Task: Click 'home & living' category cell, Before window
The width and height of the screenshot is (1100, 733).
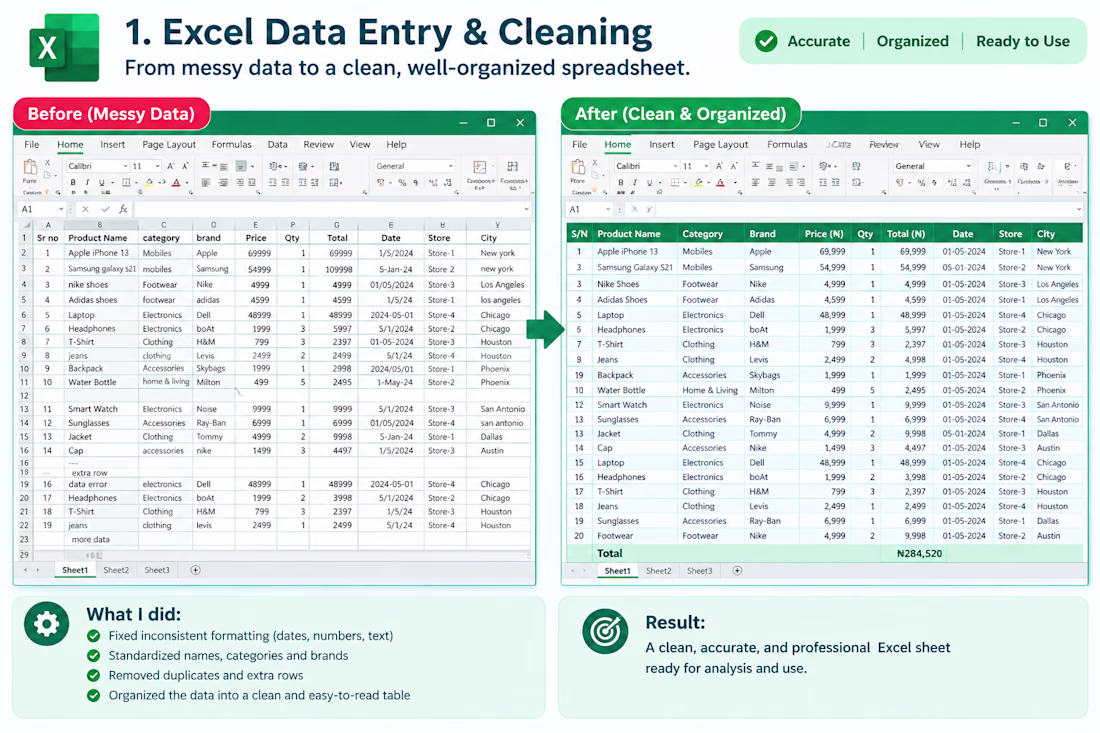Action: click(x=166, y=382)
